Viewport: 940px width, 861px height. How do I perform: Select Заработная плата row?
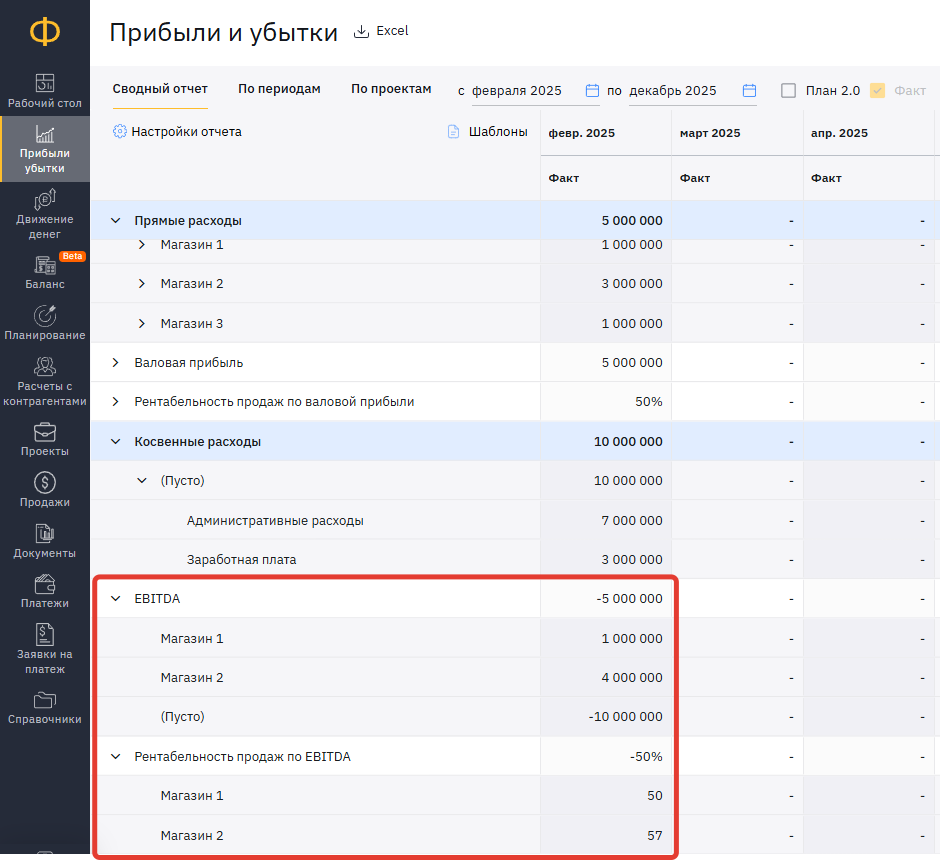pos(242,559)
